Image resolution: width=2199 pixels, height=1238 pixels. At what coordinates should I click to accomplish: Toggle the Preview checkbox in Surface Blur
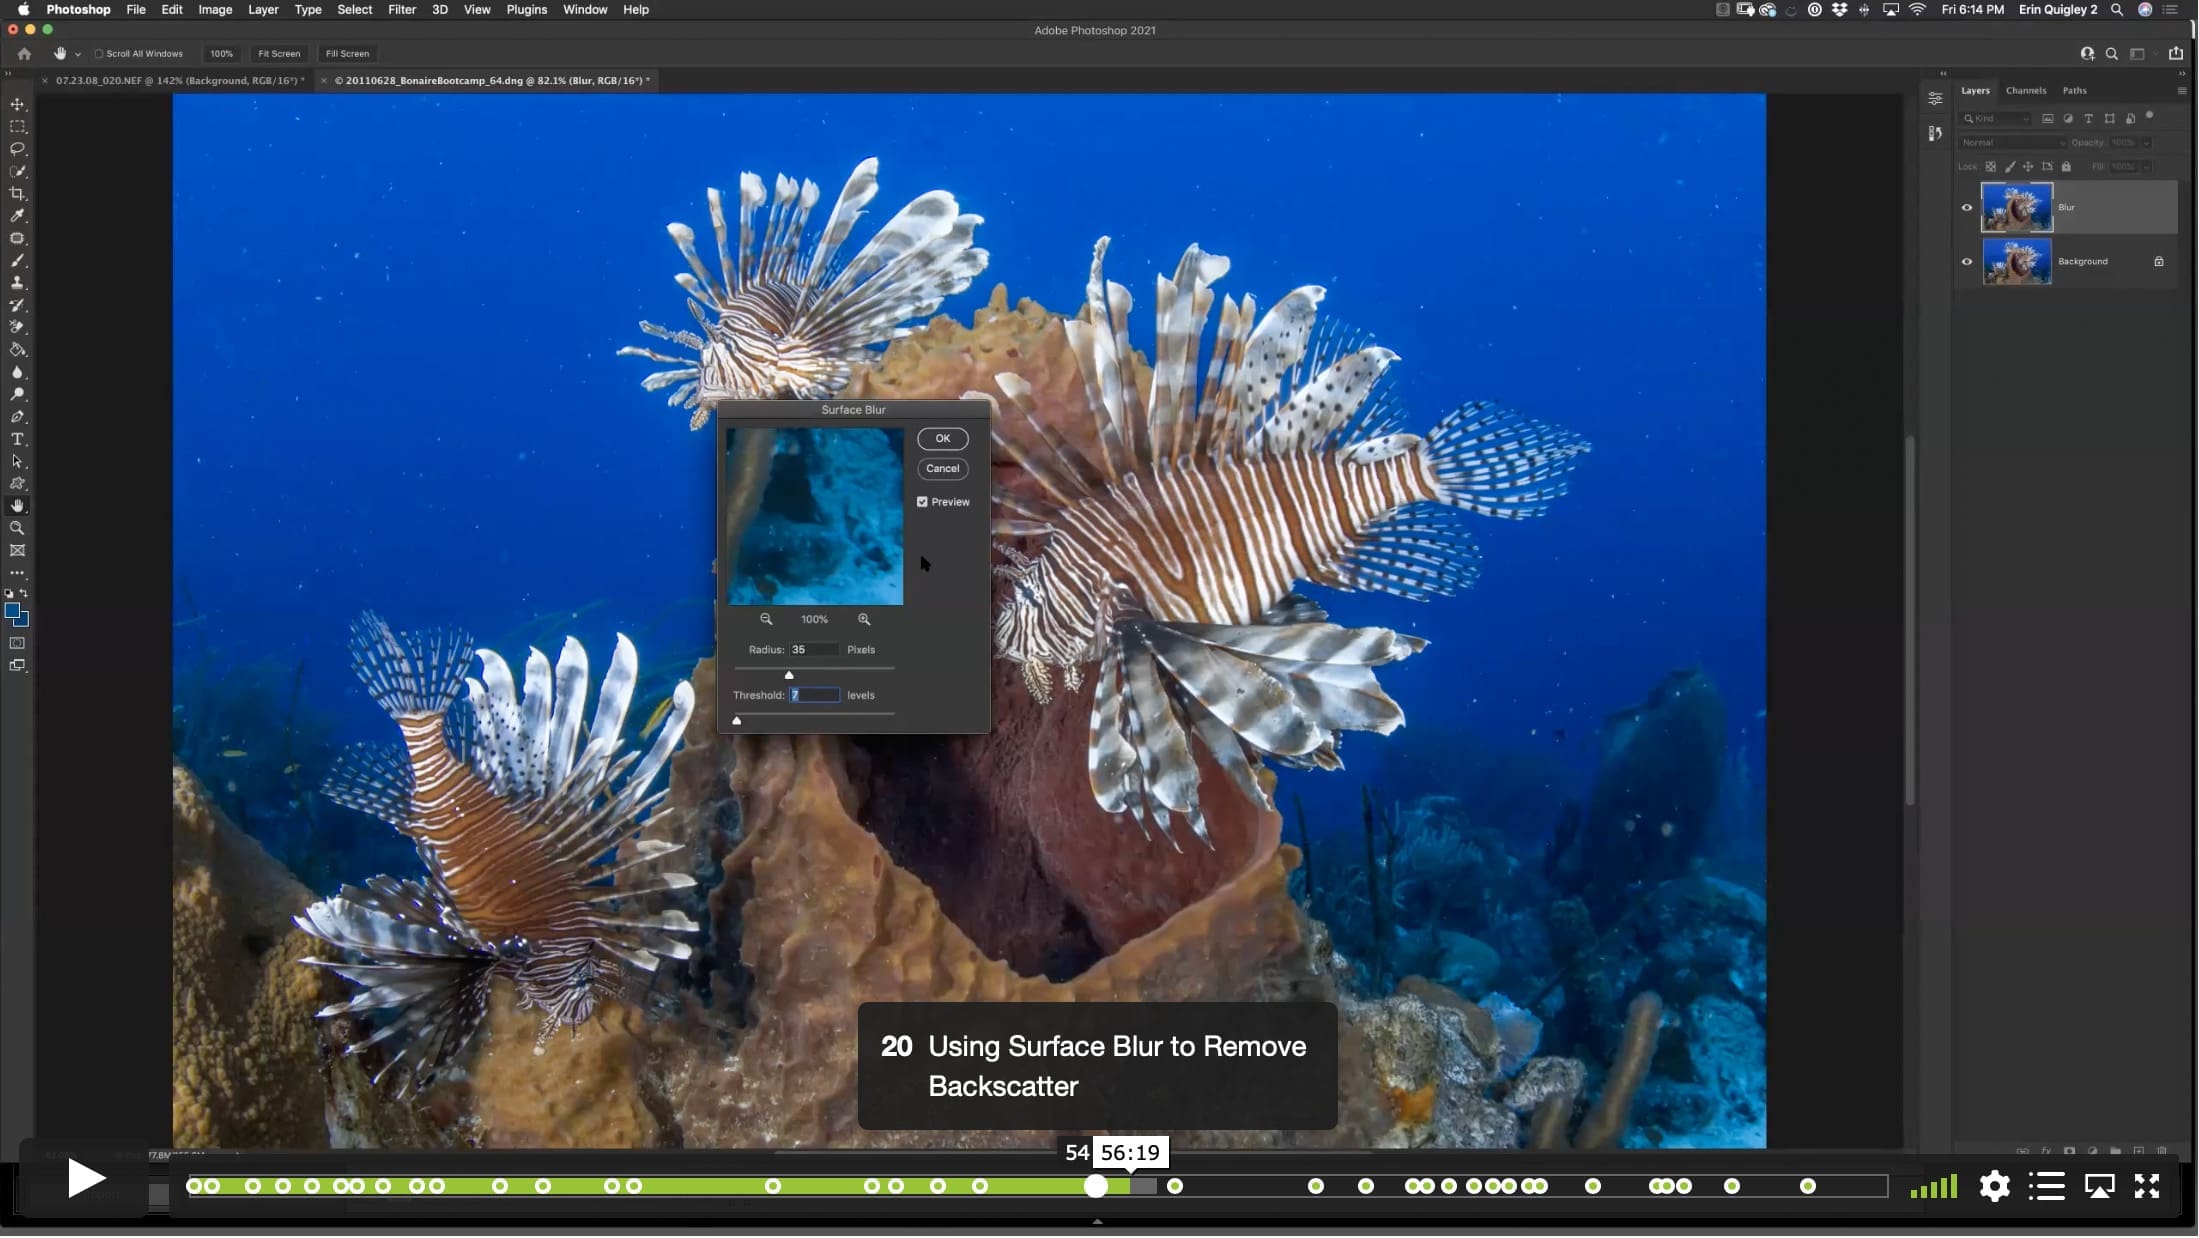tap(922, 502)
